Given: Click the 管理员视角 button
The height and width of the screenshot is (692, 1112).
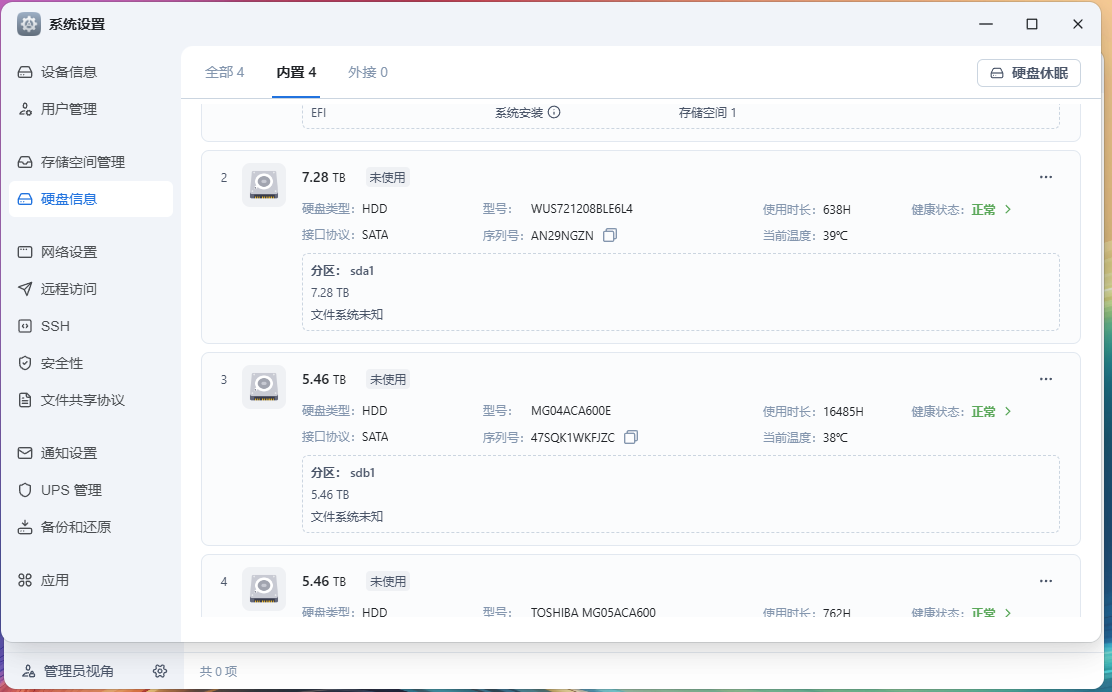Looking at the screenshot, I should click(x=68, y=671).
